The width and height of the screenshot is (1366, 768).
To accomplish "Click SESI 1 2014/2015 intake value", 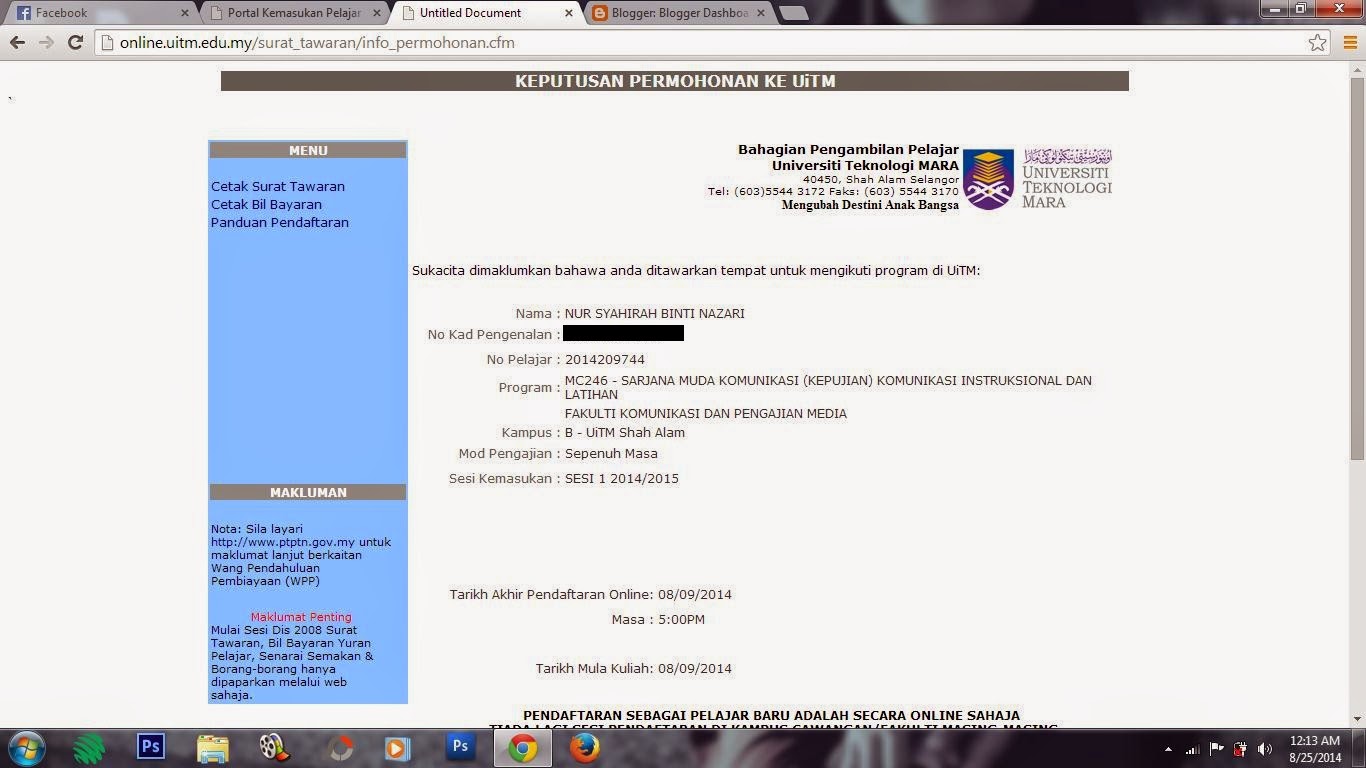I will tap(622, 478).
